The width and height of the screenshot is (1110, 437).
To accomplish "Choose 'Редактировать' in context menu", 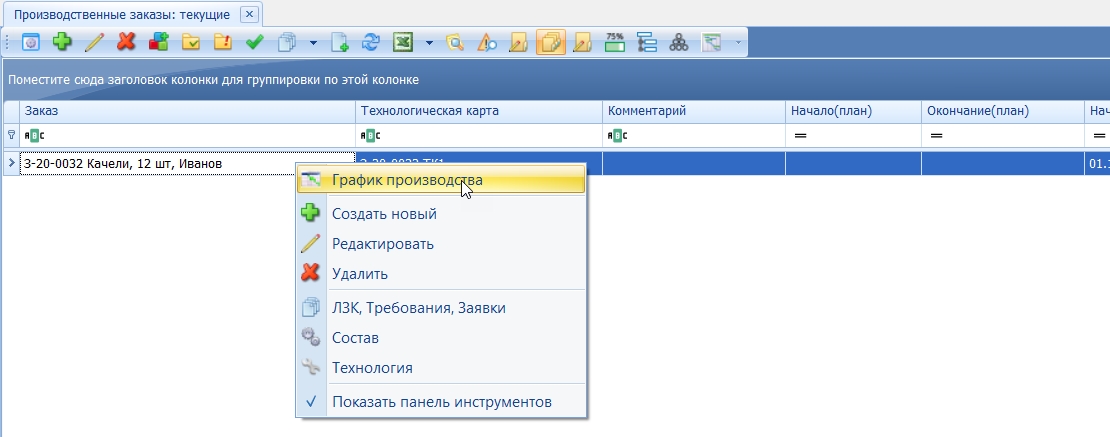I will tap(441, 244).
